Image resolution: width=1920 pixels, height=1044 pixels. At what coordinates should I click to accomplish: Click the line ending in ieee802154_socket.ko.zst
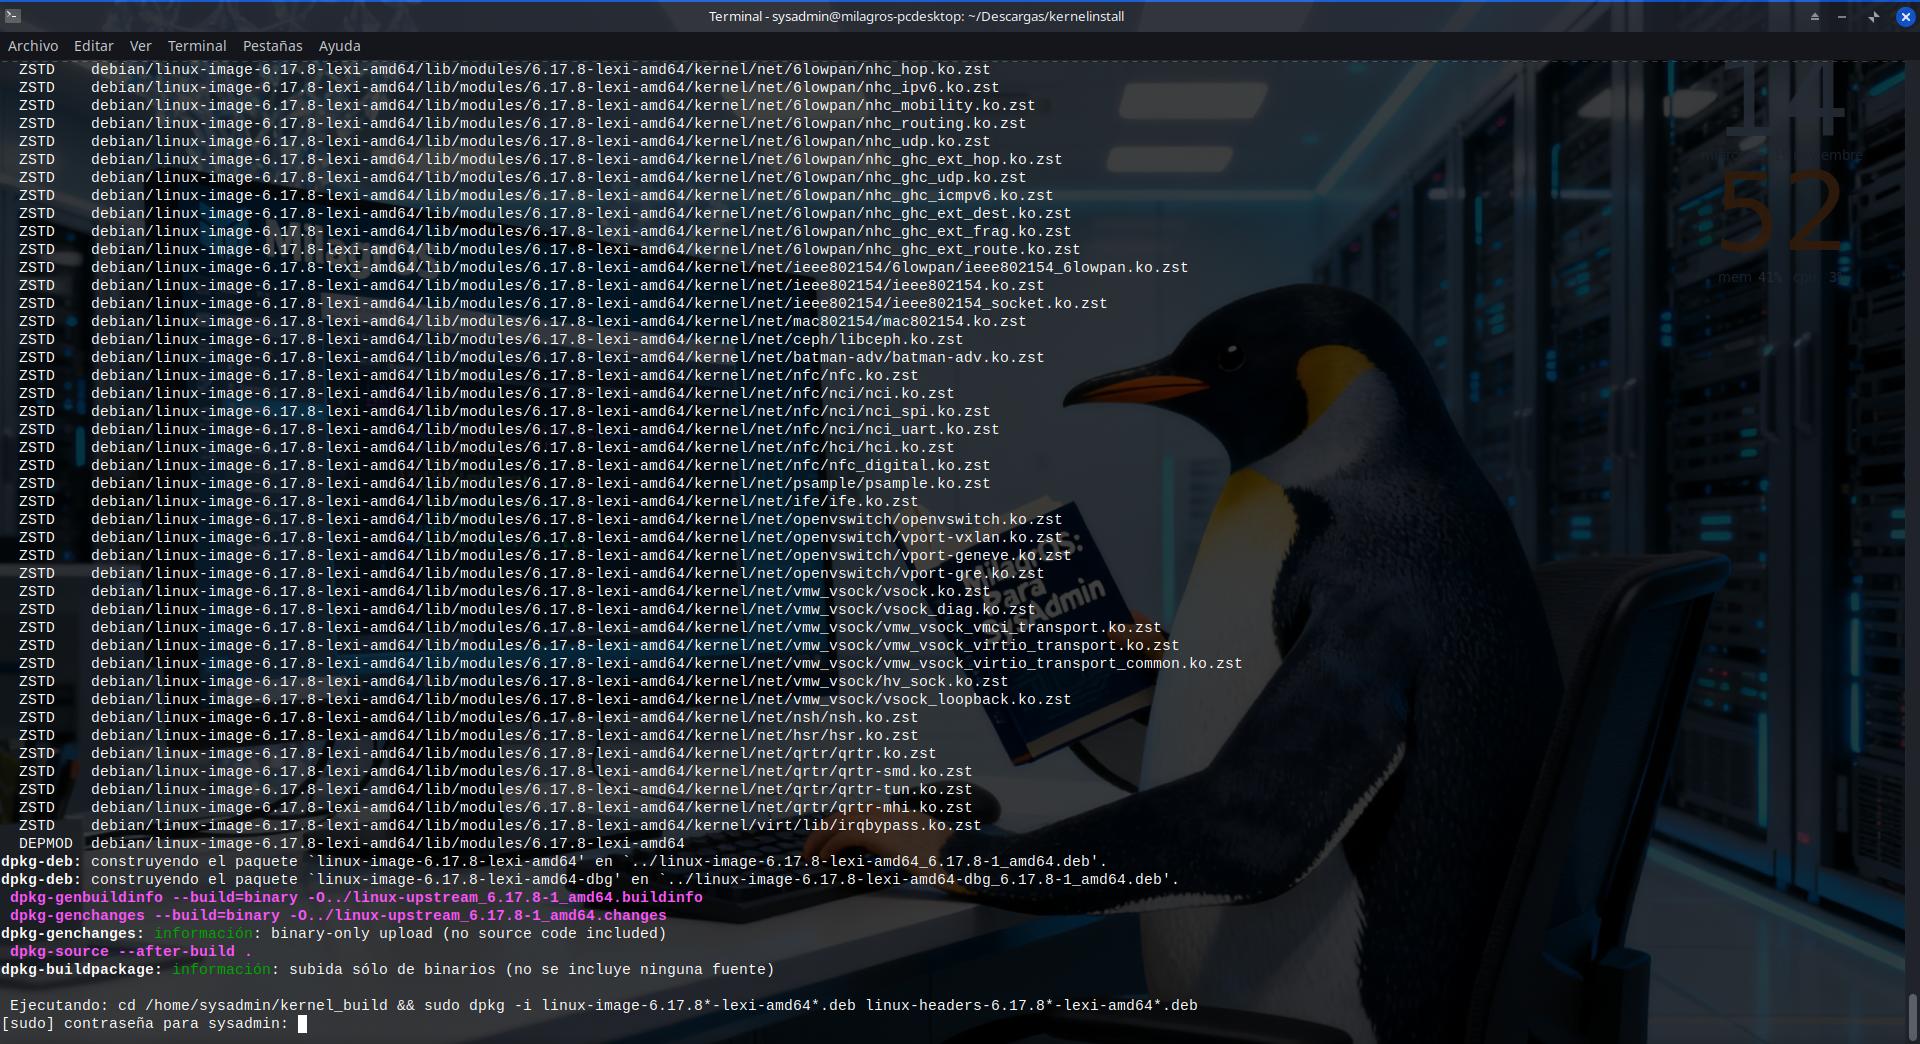[x=563, y=303]
